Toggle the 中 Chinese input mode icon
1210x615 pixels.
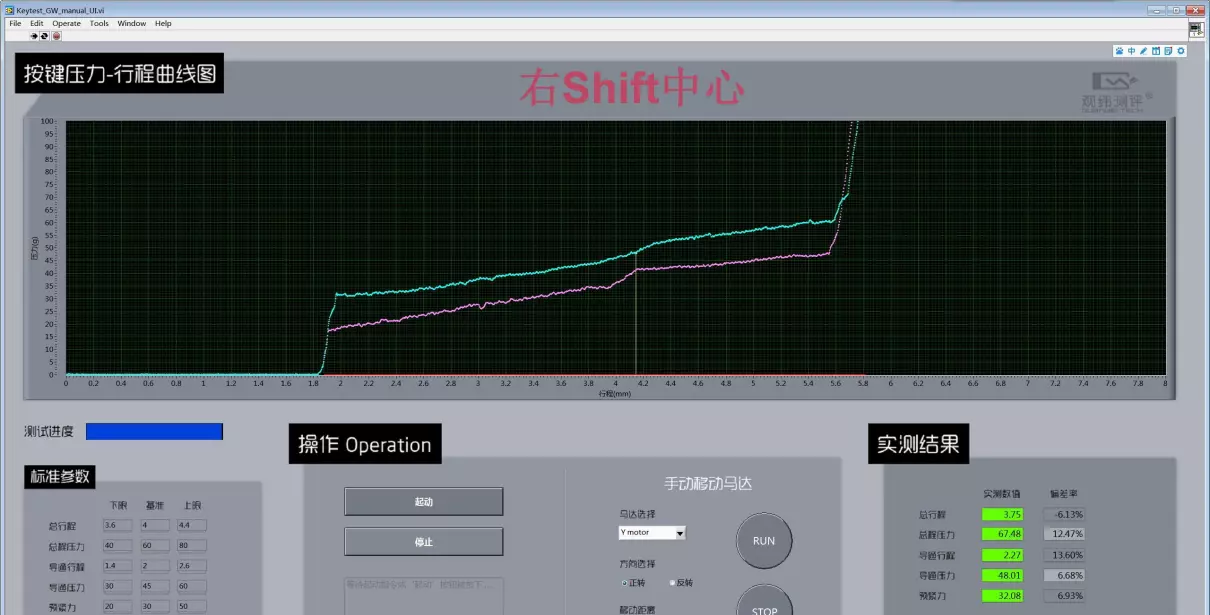pos(1131,51)
